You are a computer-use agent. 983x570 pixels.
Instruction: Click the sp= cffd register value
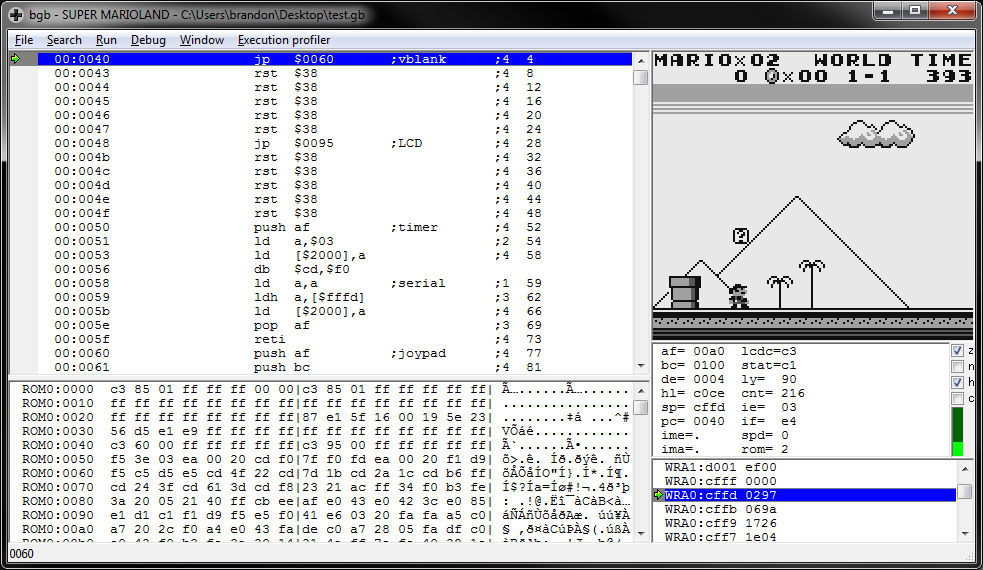tap(693, 408)
